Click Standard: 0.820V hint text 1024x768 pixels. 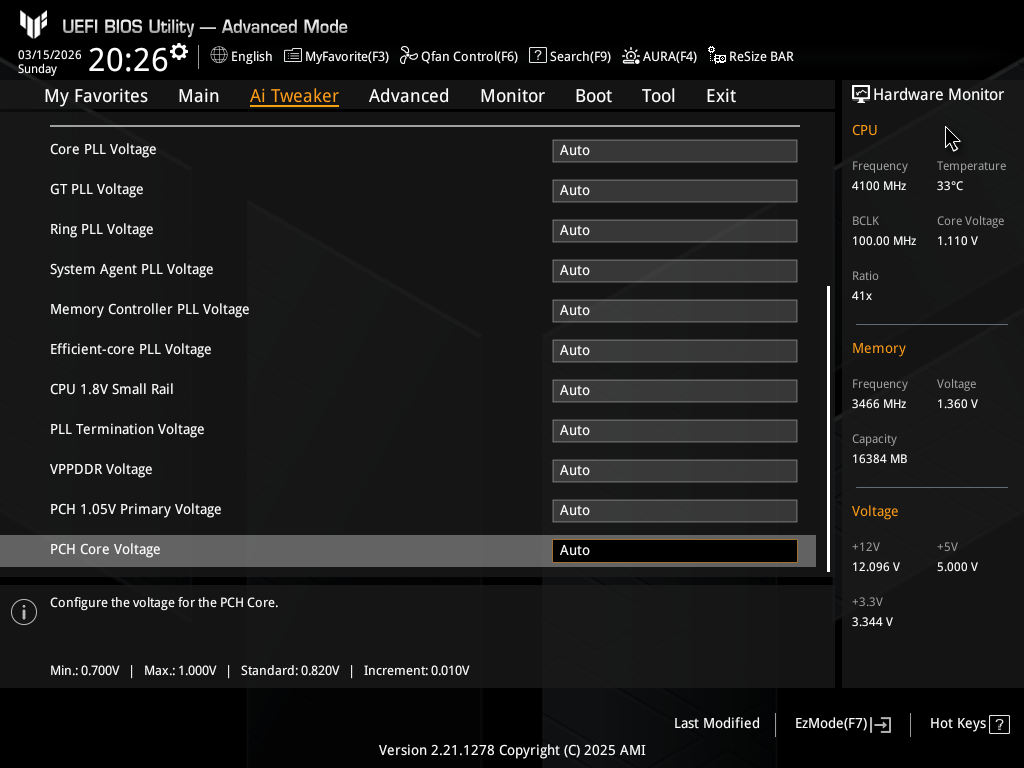[x=290, y=671]
